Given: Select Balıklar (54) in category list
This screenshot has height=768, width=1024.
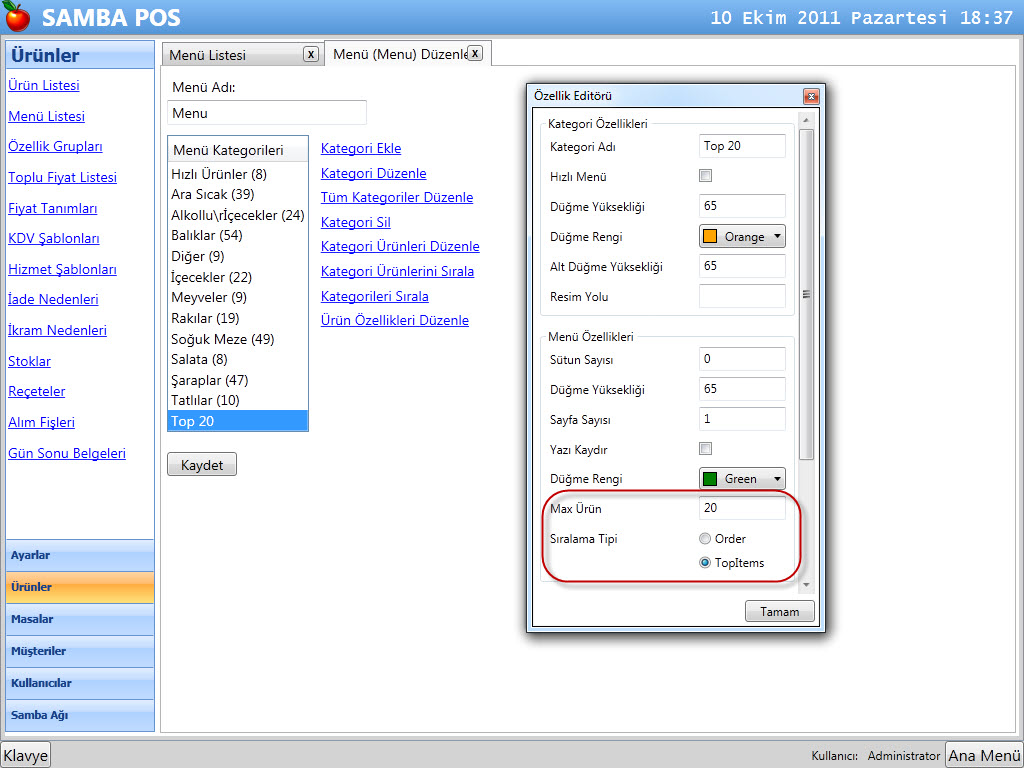Looking at the screenshot, I should (x=207, y=235).
